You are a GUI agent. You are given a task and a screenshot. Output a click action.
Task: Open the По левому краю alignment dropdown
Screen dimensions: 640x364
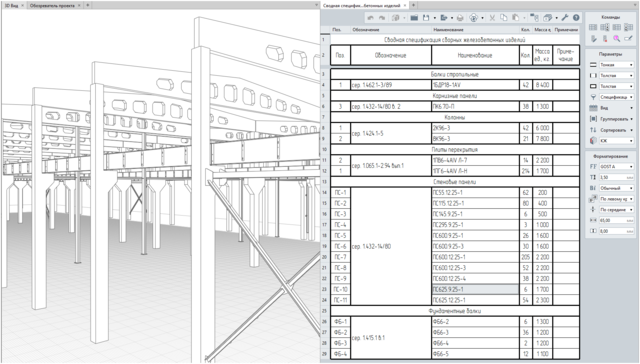coord(616,199)
